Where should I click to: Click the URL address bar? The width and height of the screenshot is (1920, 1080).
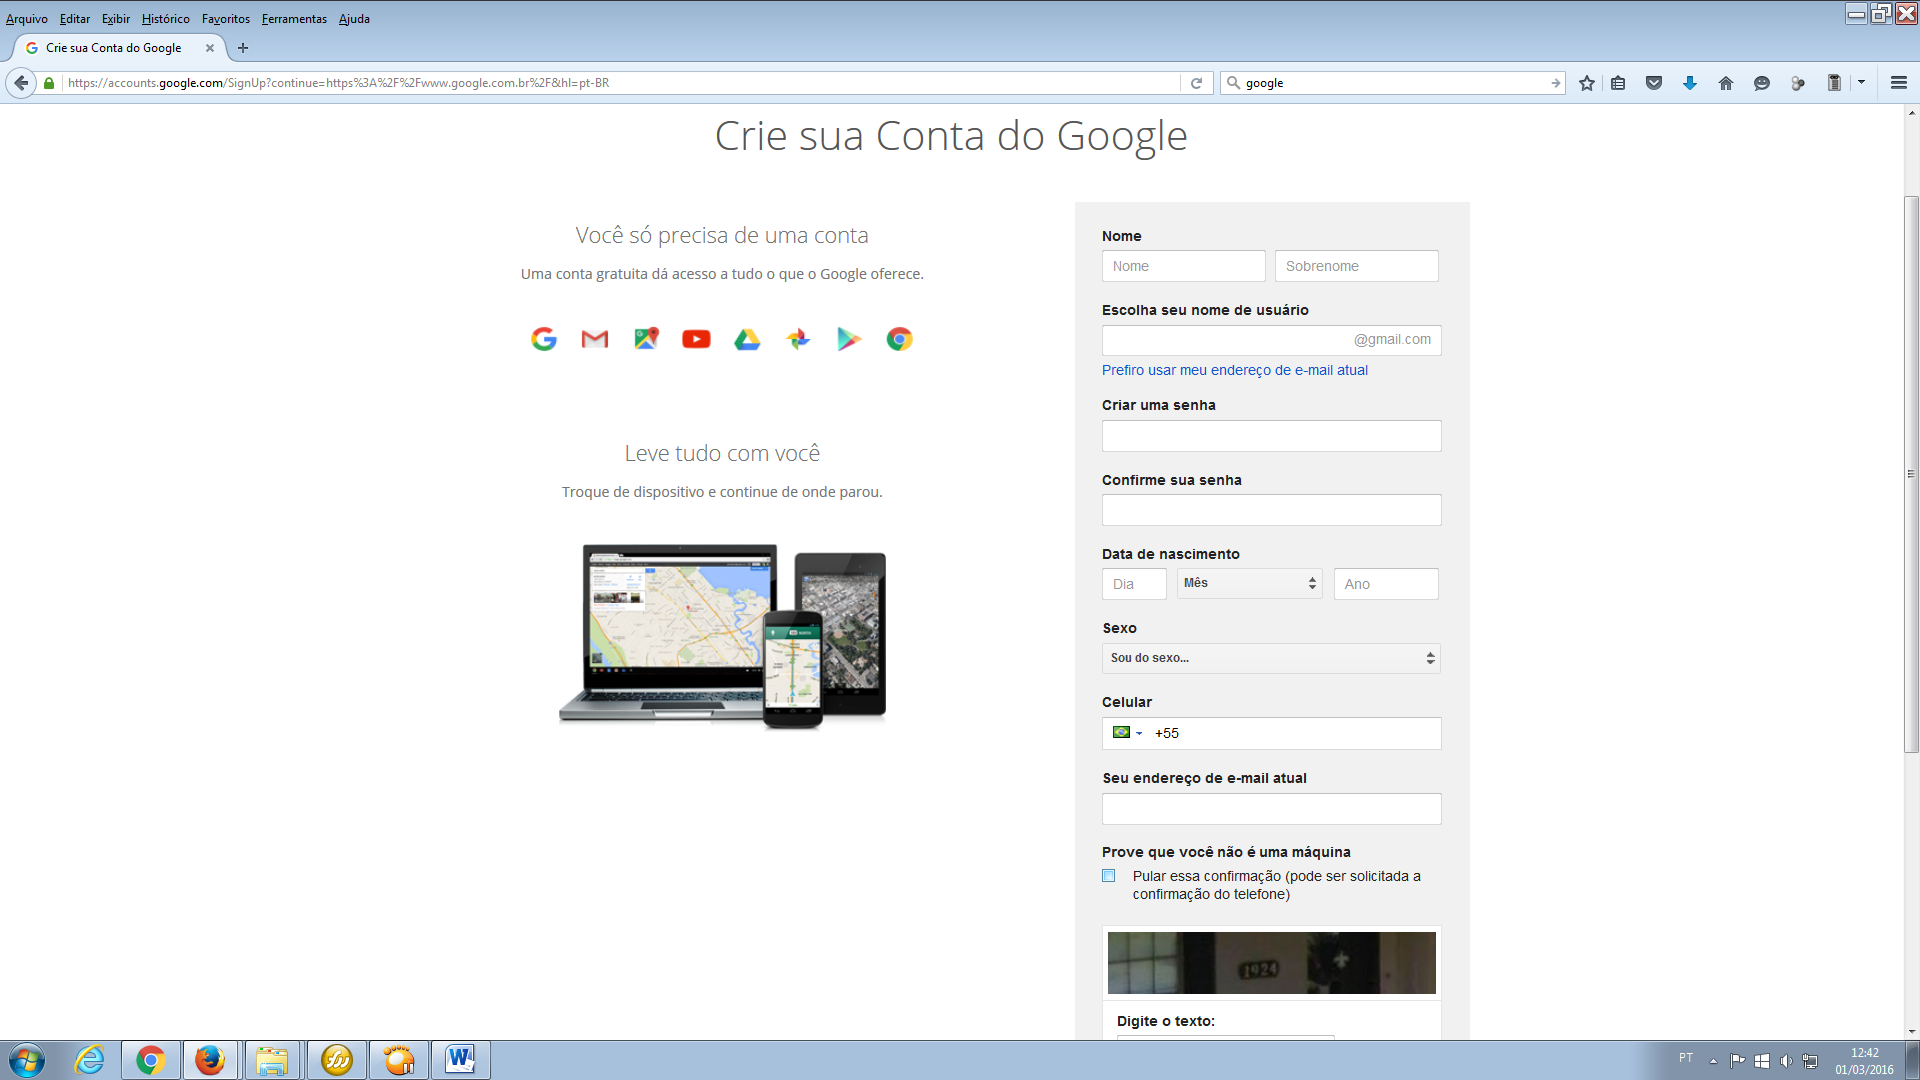pyautogui.click(x=620, y=83)
